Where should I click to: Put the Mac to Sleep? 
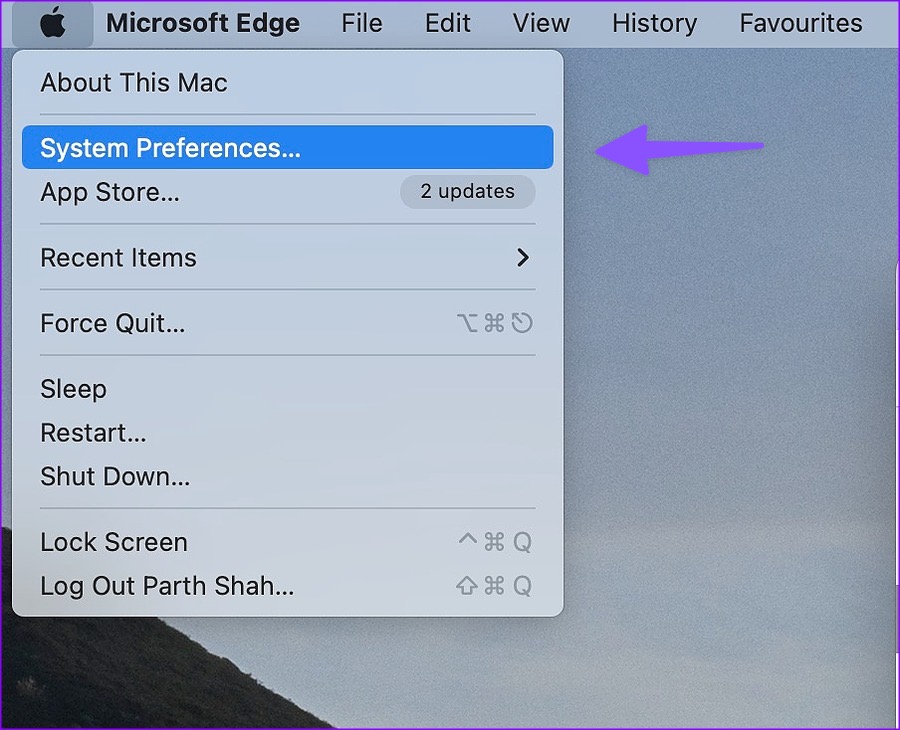288,389
